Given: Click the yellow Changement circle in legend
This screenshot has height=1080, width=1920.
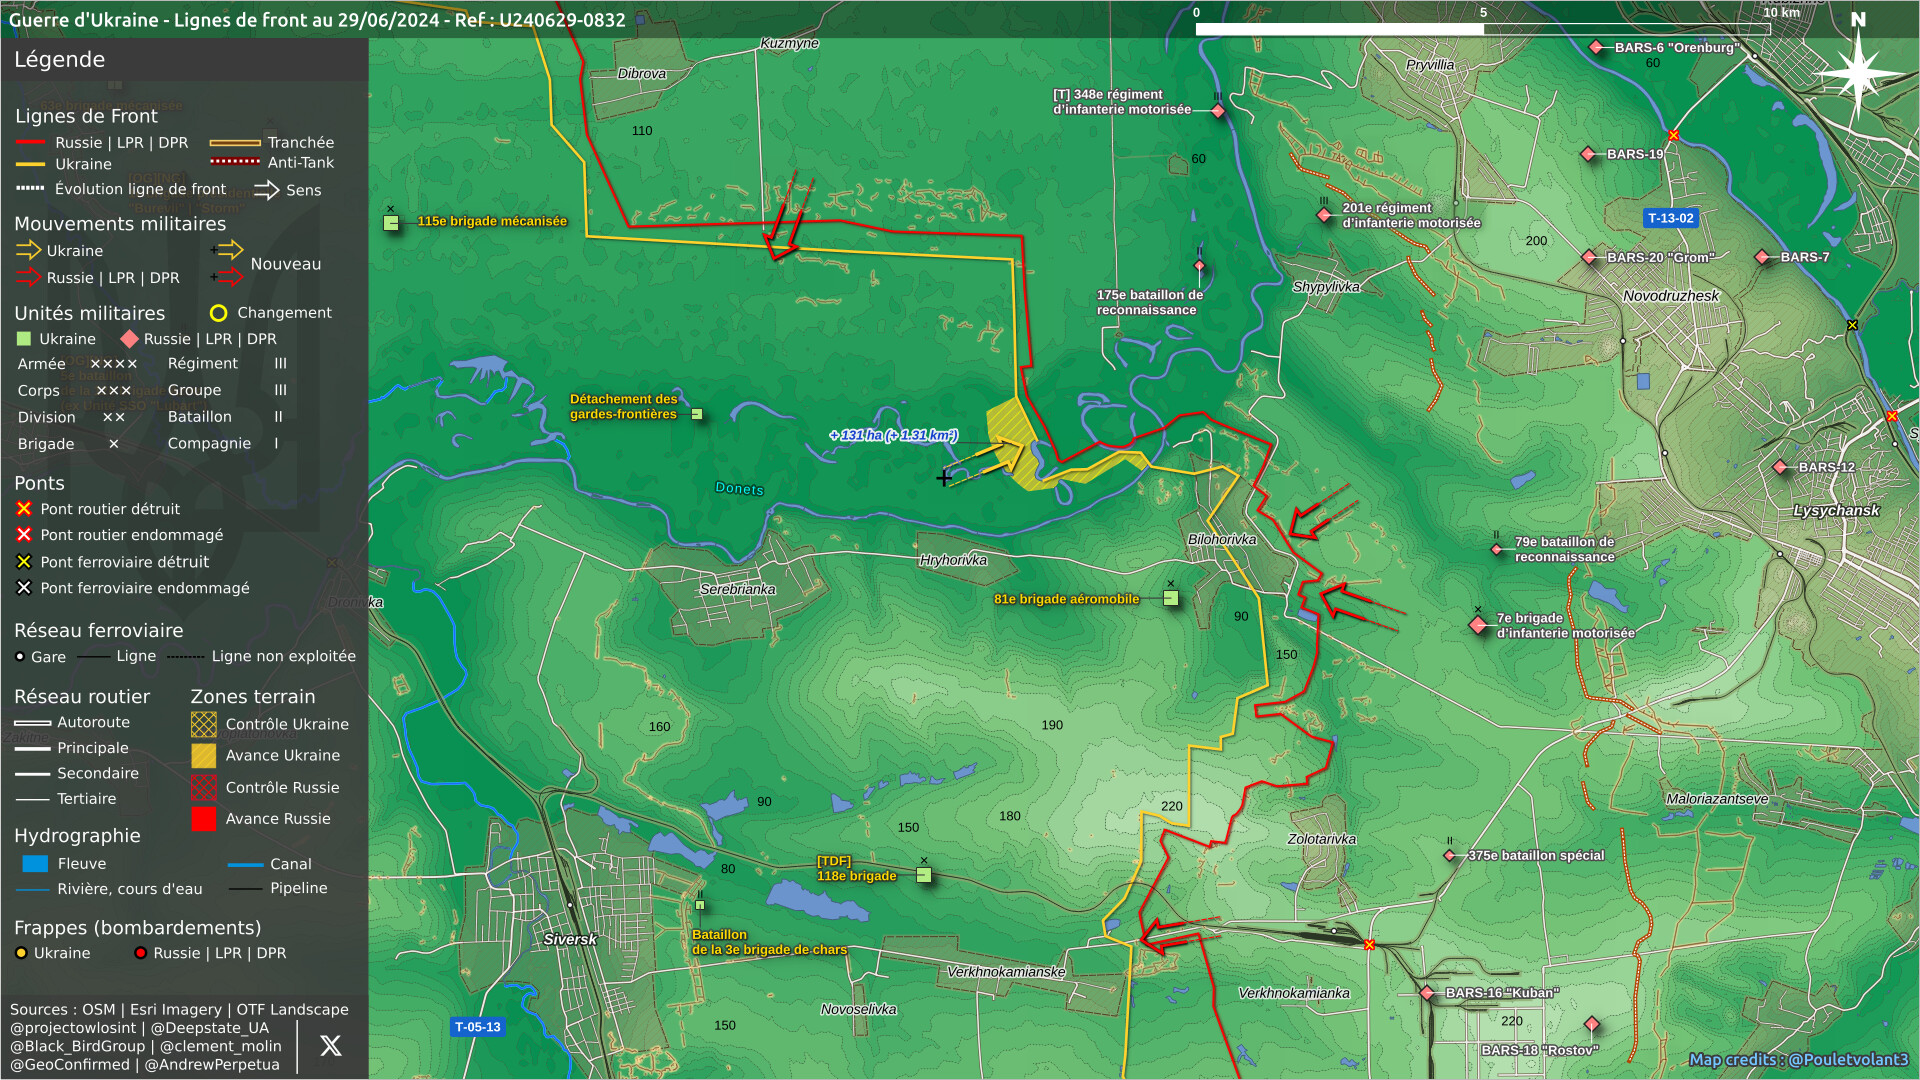Looking at the screenshot, I should 218,313.
